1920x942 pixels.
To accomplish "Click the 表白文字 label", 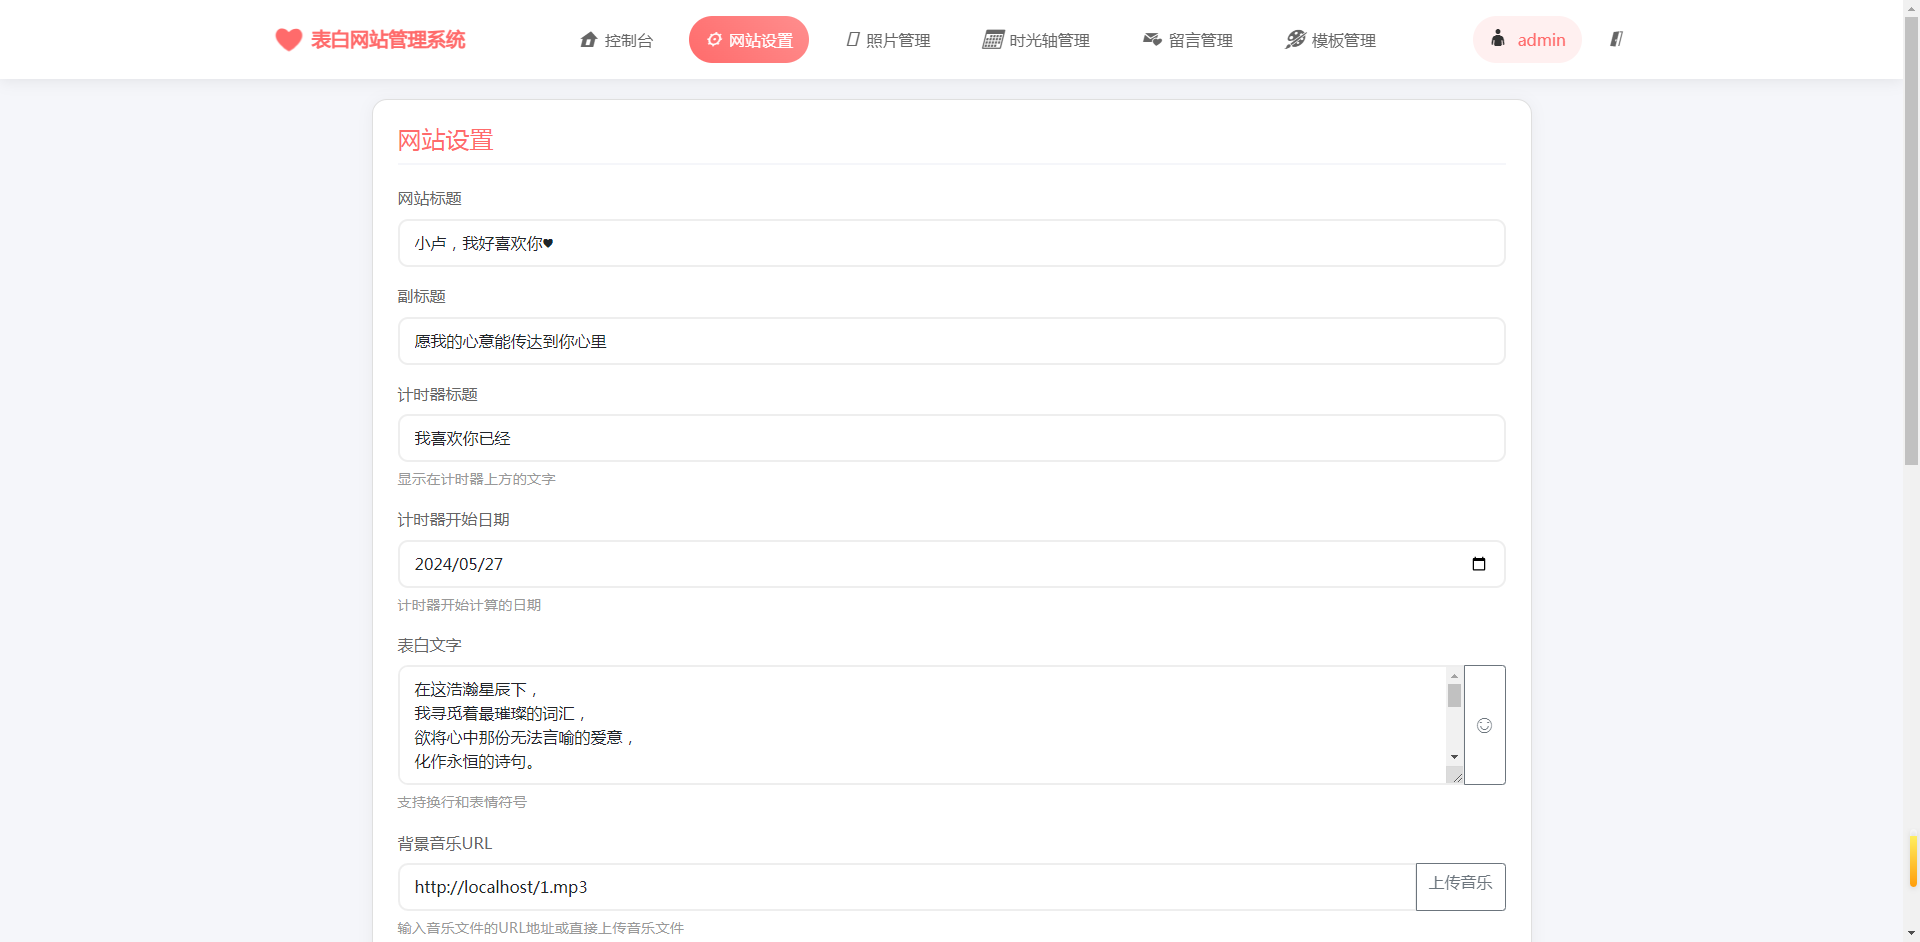I will (430, 645).
